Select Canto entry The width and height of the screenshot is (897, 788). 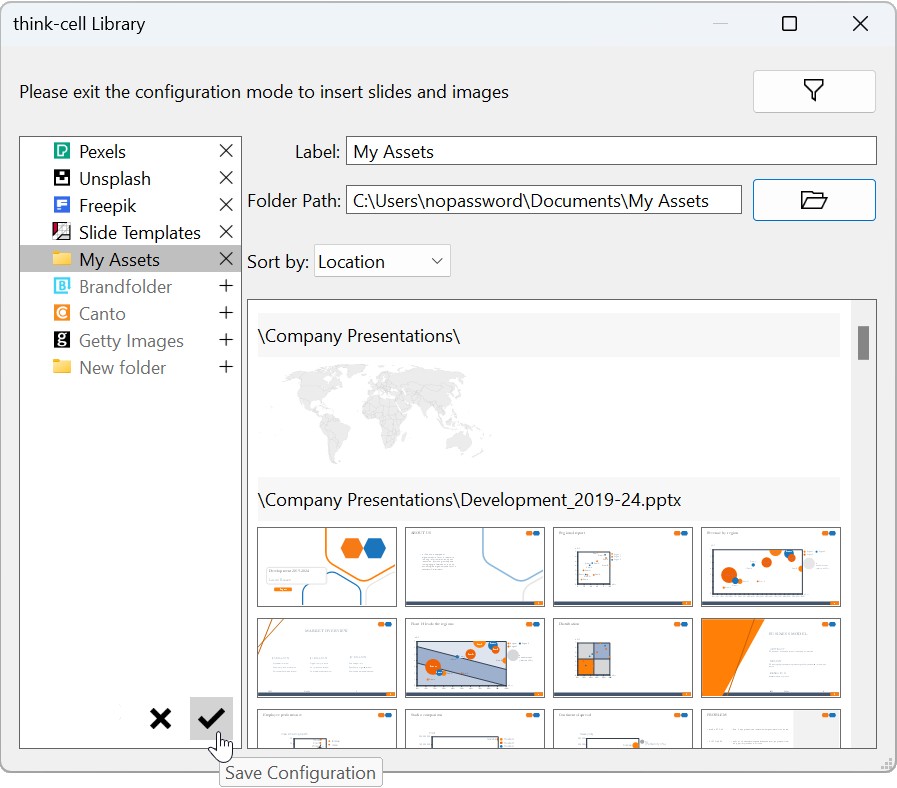130,313
